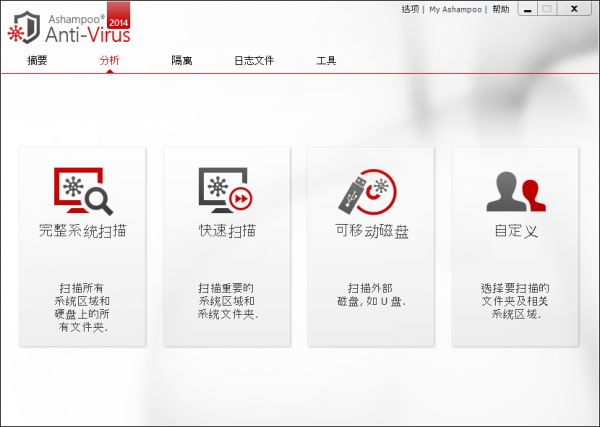Open the 帮助 link
The image size is (600, 427).
(x=501, y=9)
